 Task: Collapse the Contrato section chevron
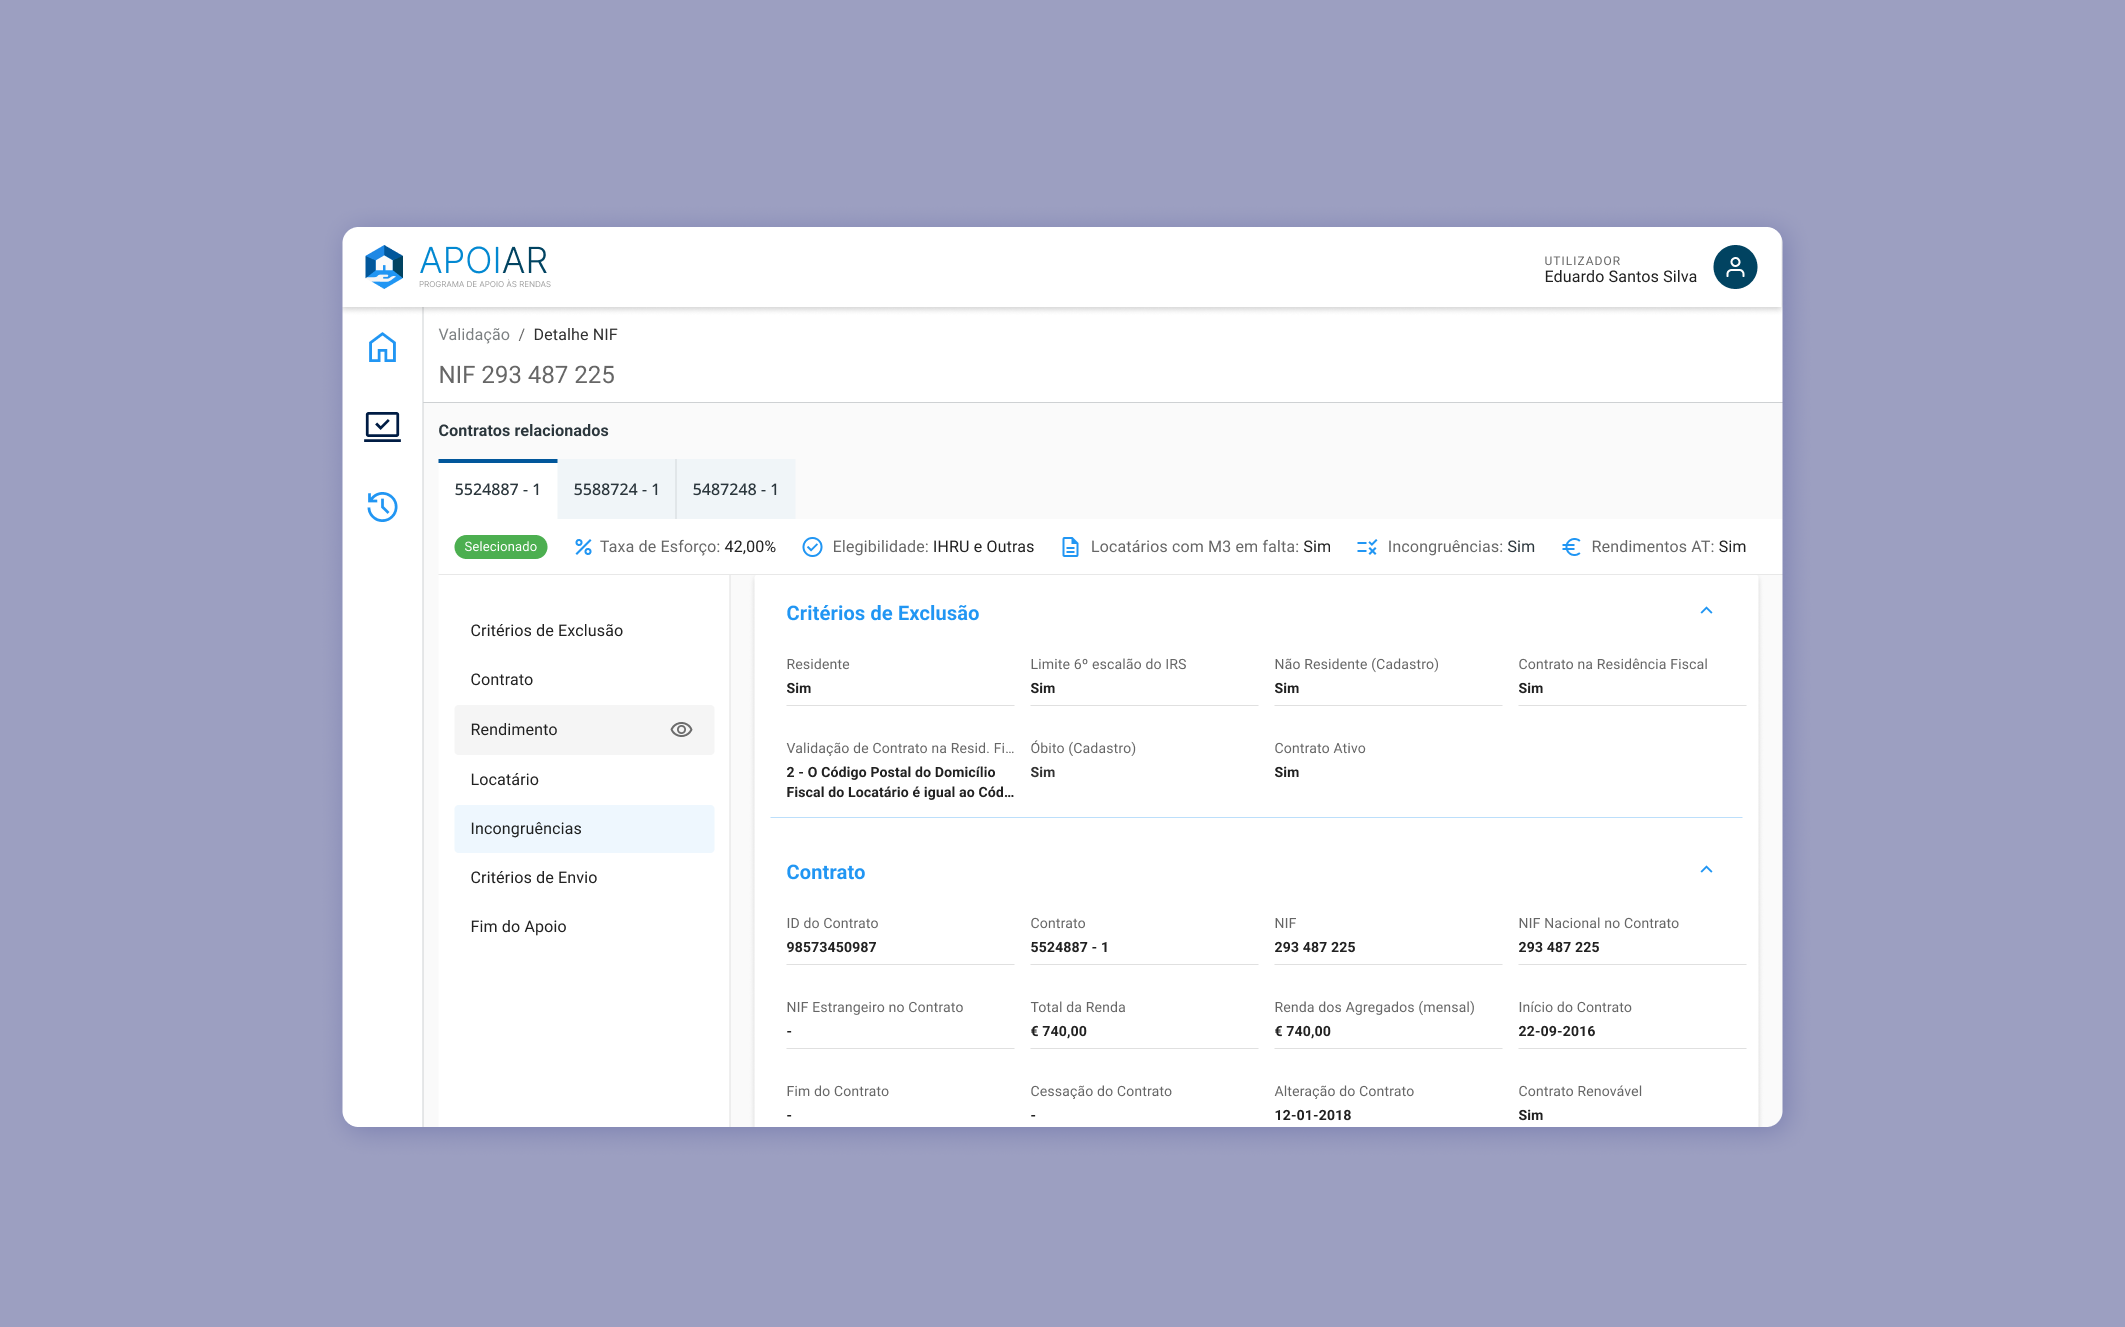pos(1706,870)
